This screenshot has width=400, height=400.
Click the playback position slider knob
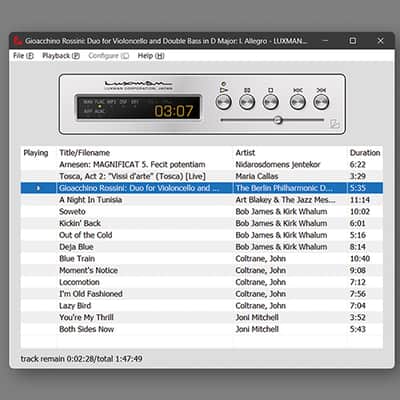coord(278,120)
